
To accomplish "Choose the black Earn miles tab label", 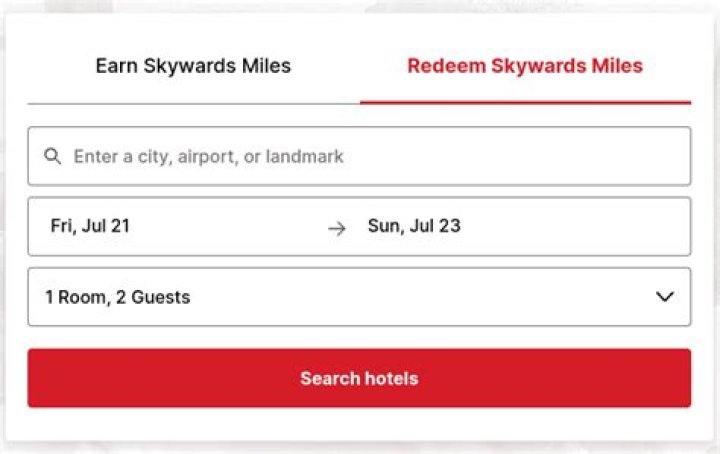I will 193,67.
